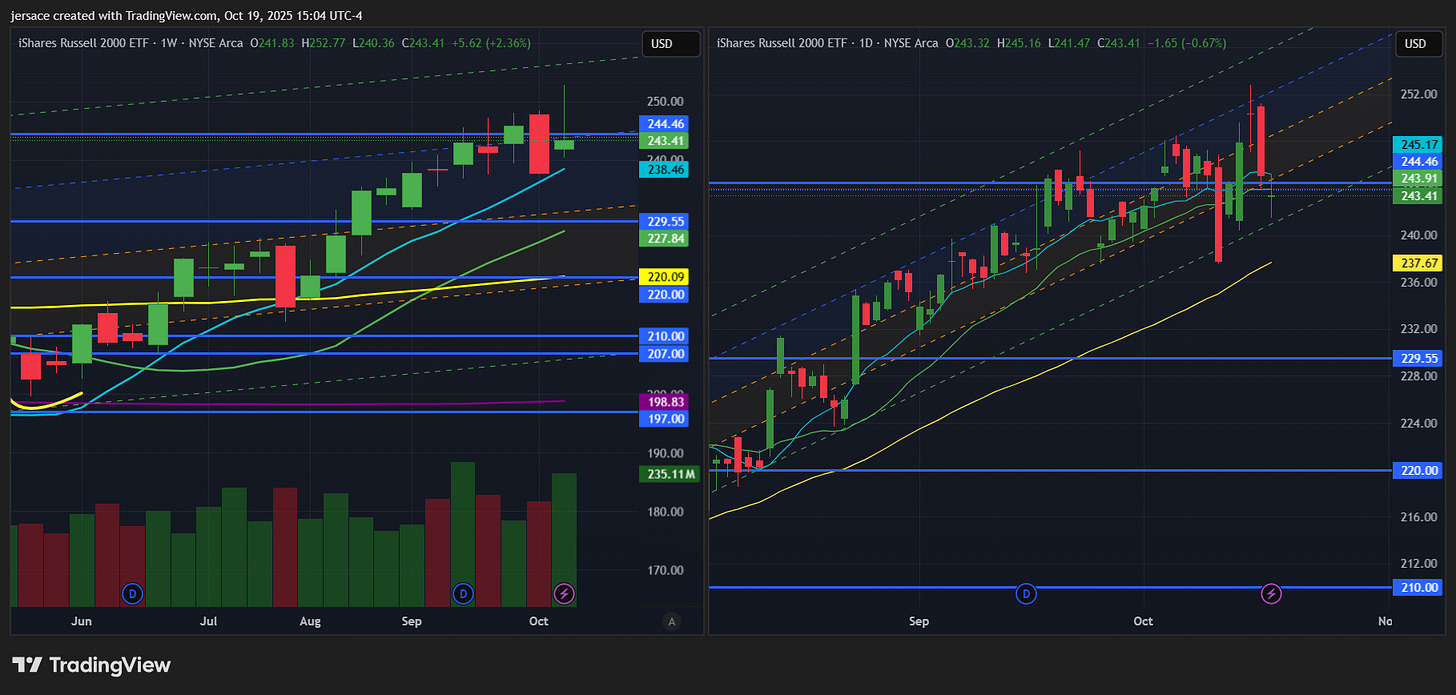Click the weekly high value H252.77

click(x=324, y=43)
